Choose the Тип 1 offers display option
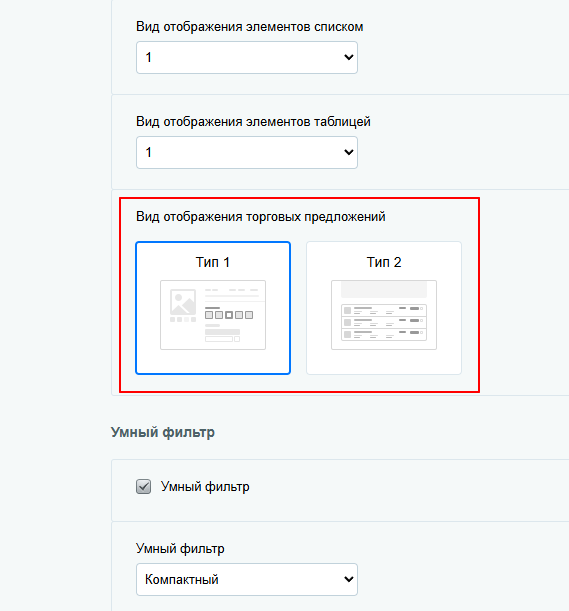 pos(213,308)
